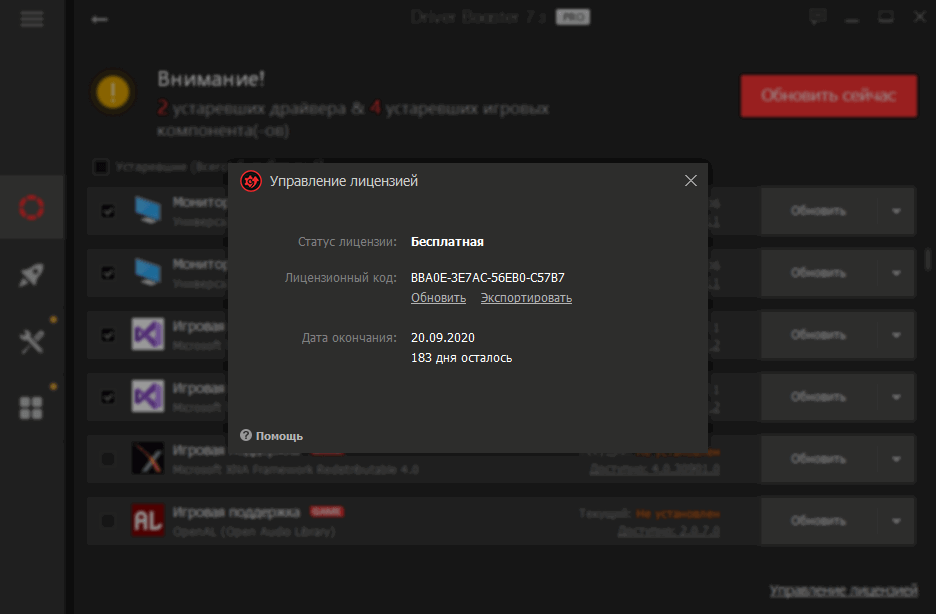Image resolution: width=936 pixels, height=614 pixels.
Task: Click OpenAL (Open Audio Library) row text
Action: (x=254, y=530)
